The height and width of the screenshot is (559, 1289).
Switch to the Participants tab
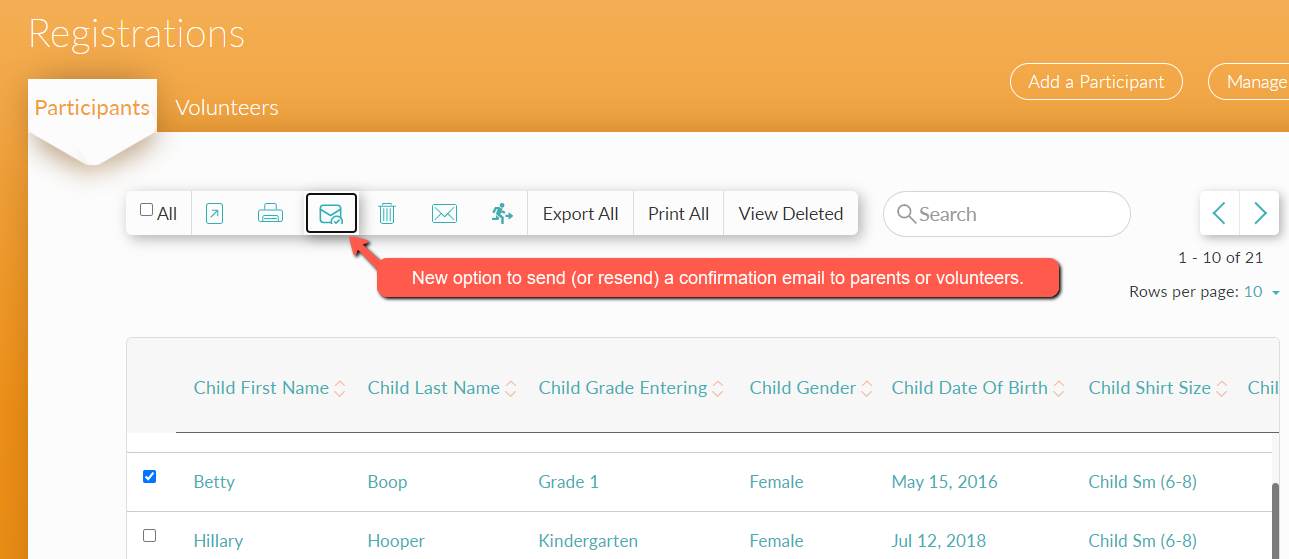tap(92, 108)
